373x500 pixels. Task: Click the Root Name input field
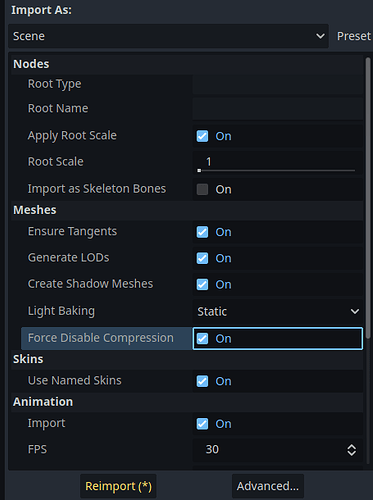[x=278, y=109]
